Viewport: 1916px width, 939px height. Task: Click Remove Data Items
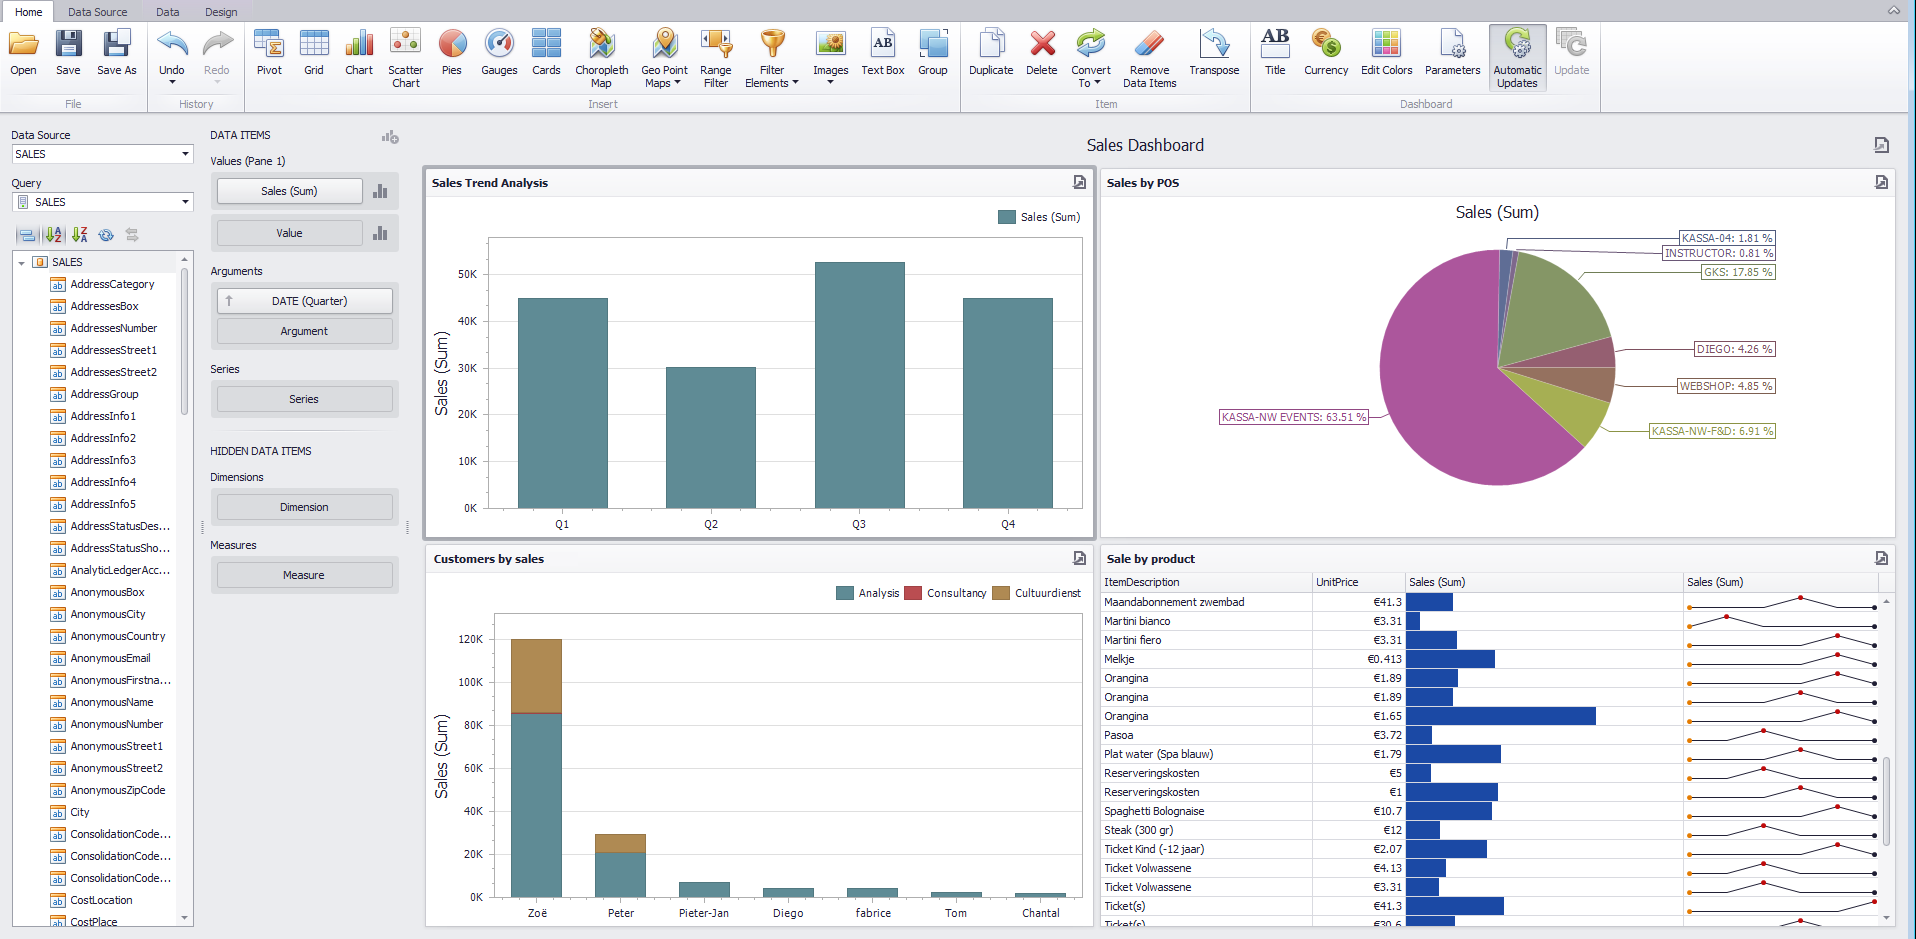1149,58
